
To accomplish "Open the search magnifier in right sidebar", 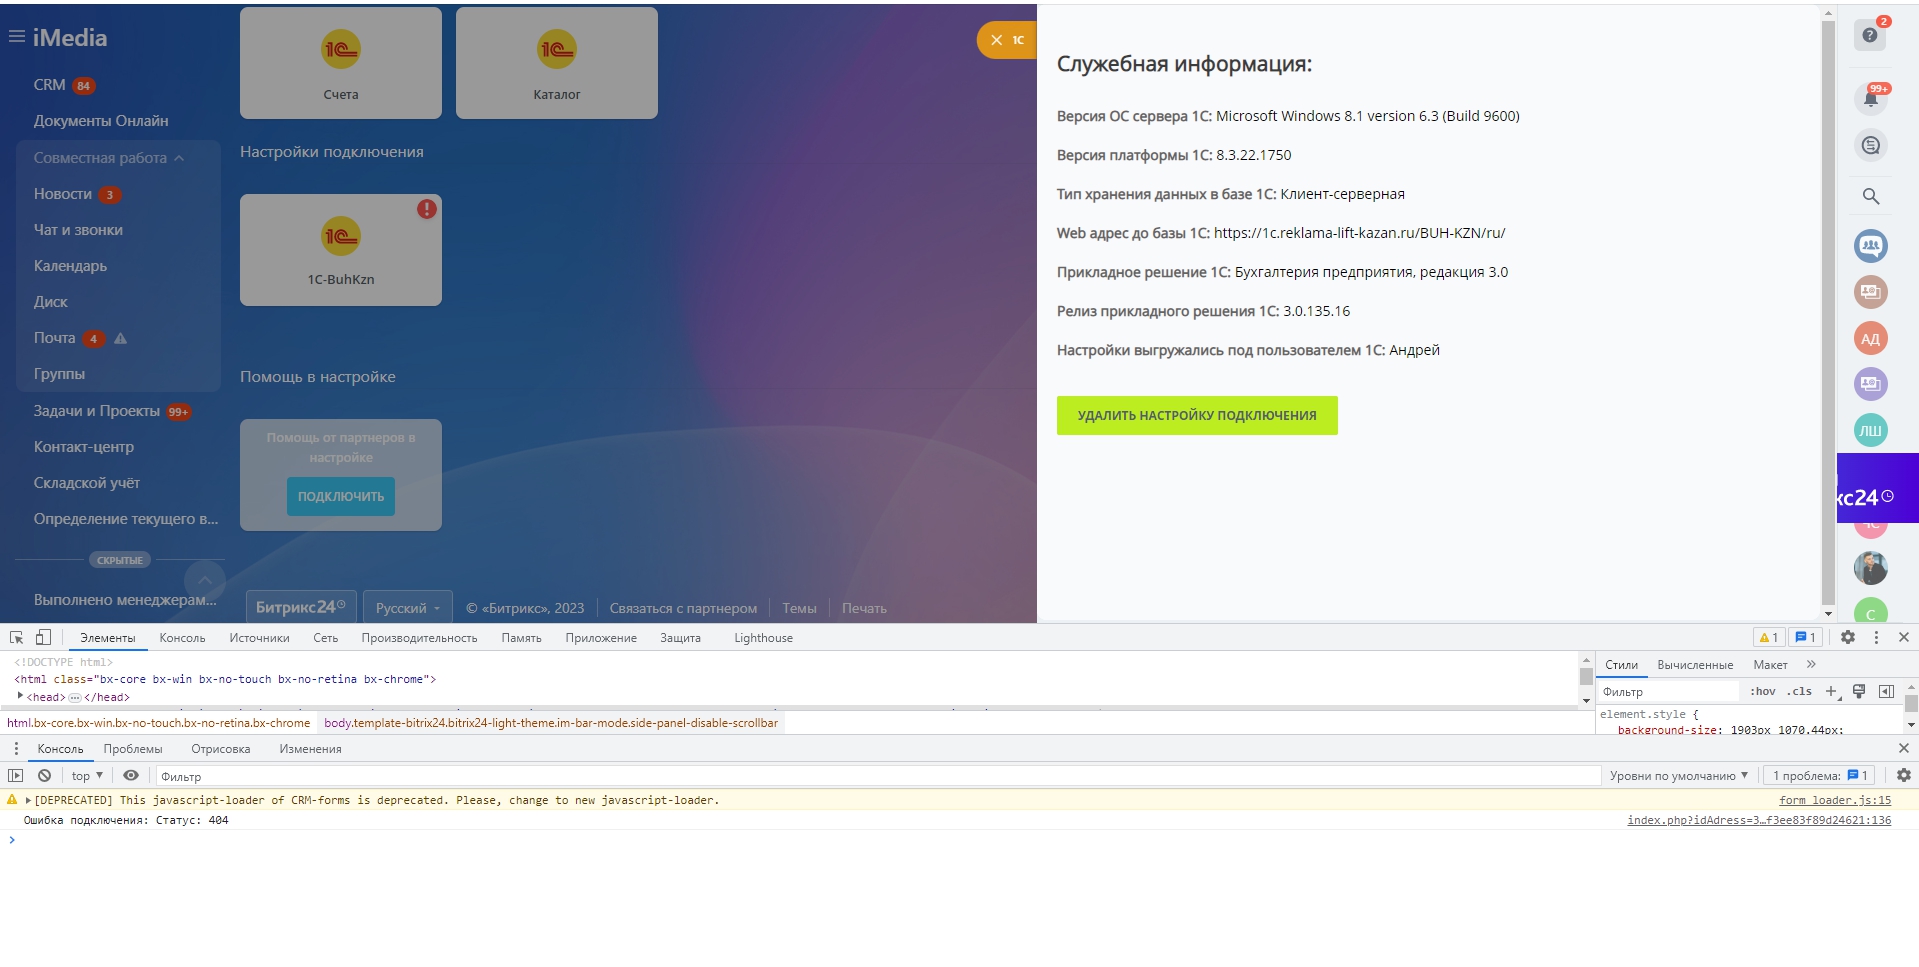I will tap(1870, 196).
